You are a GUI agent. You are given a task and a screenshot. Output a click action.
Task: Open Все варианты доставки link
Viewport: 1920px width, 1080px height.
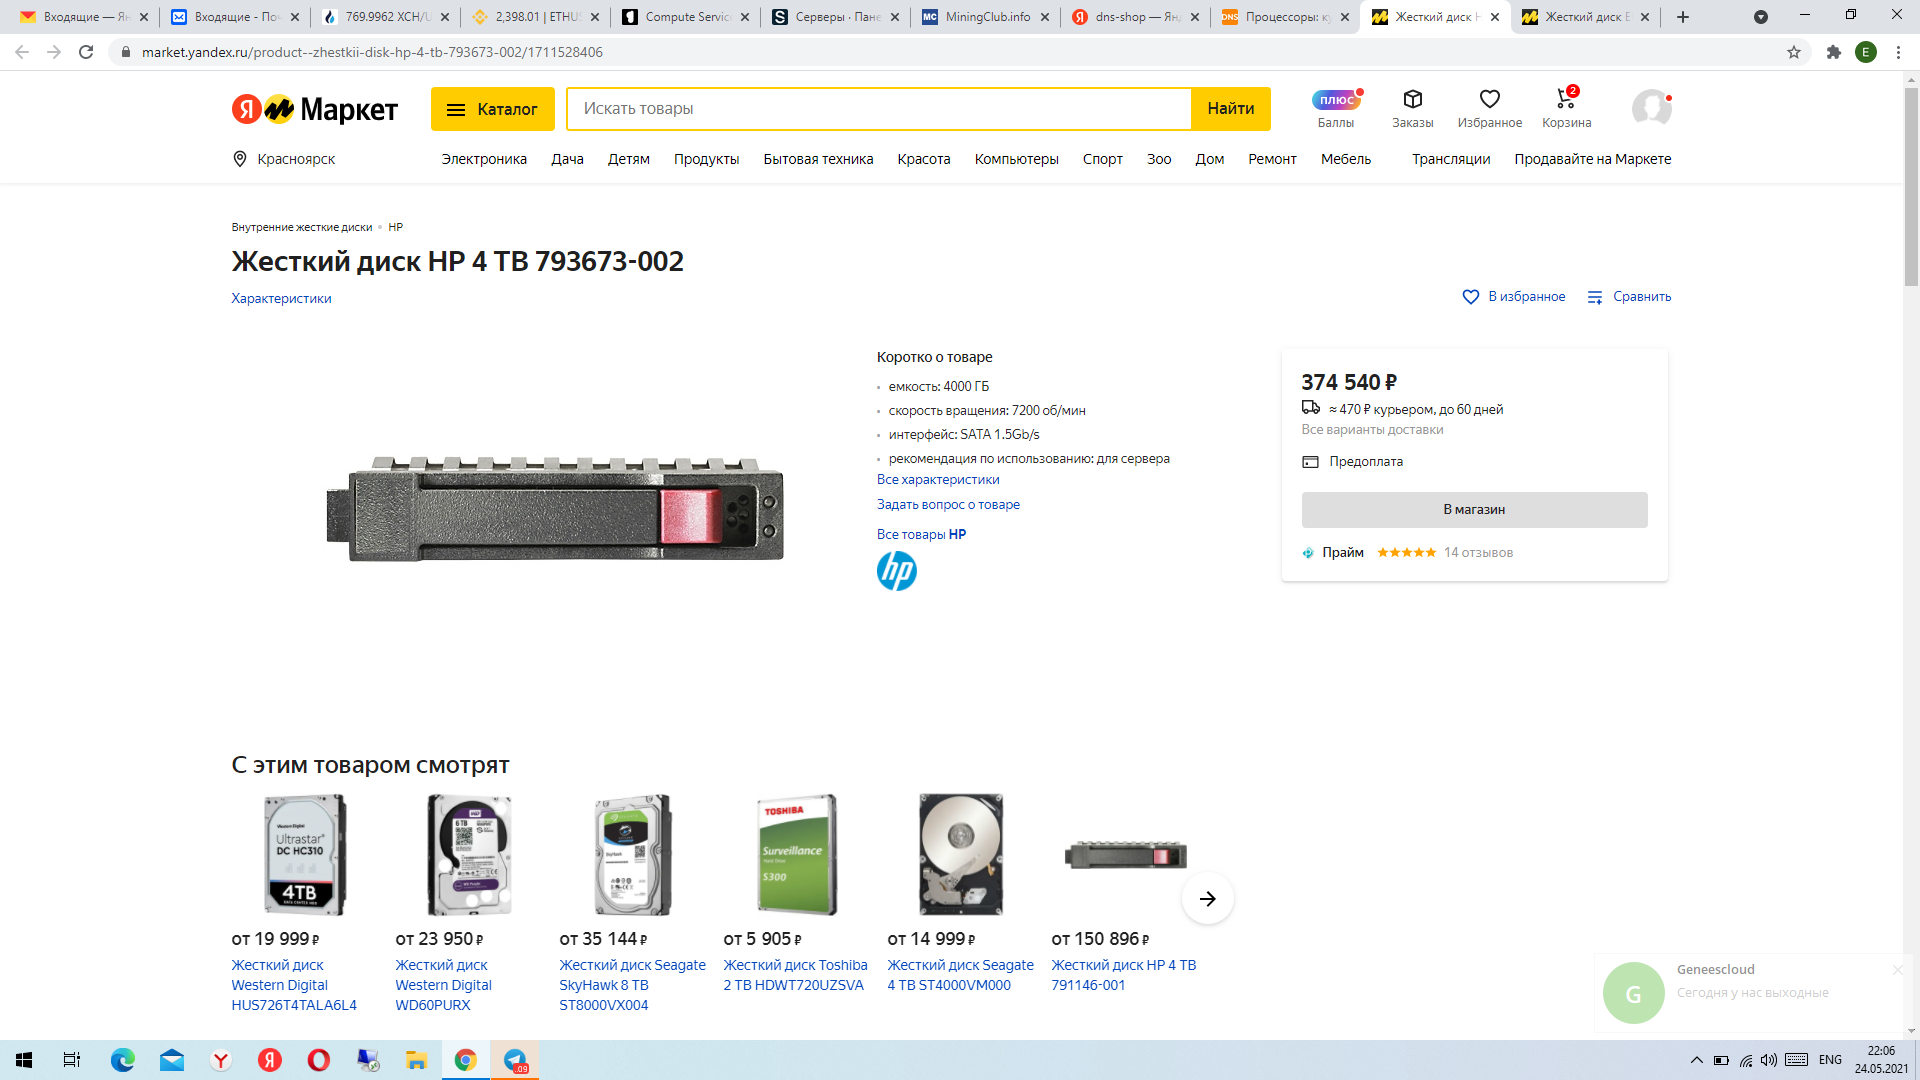click(1372, 430)
